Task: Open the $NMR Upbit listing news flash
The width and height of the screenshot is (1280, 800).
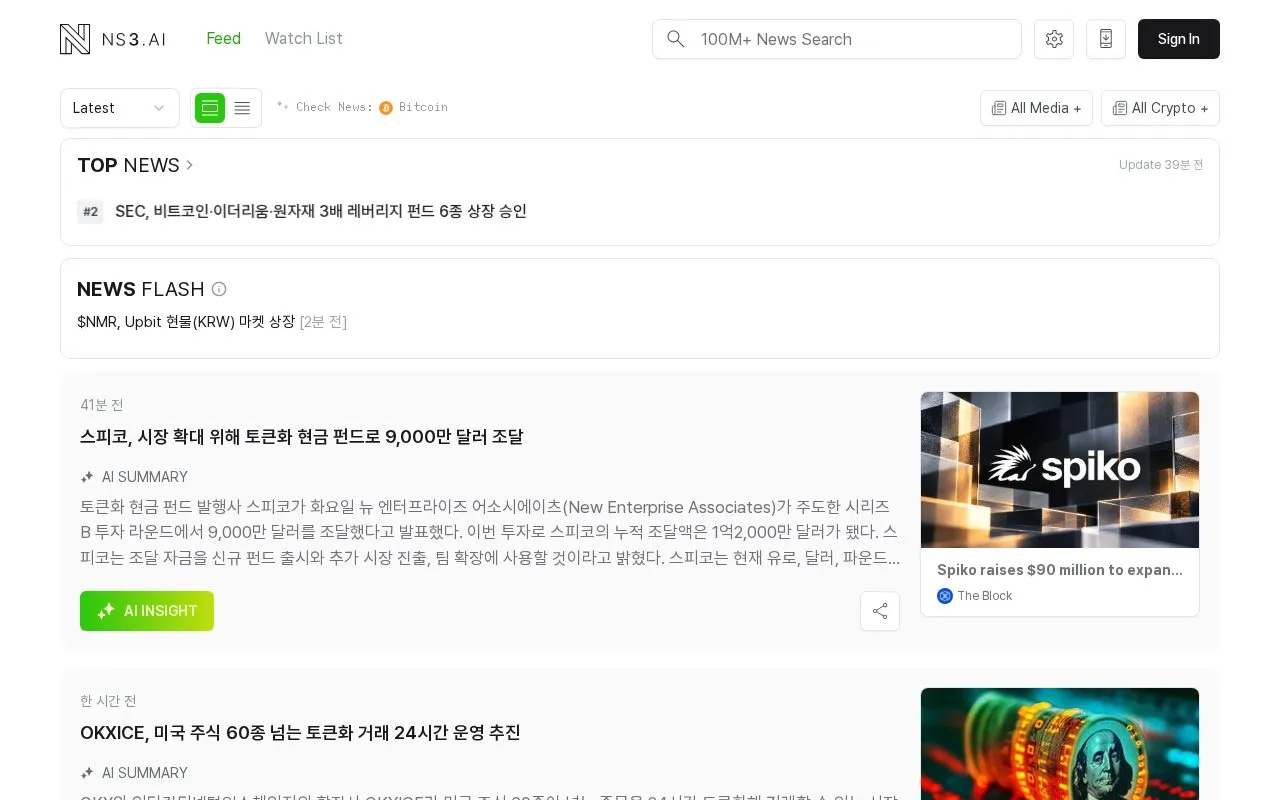Action: pos(186,321)
